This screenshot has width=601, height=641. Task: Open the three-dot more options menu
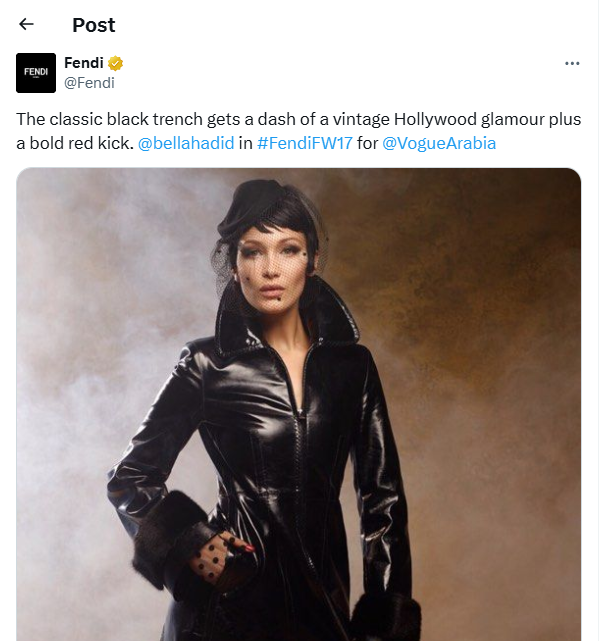pyautogui.click(x=572, y=63)
